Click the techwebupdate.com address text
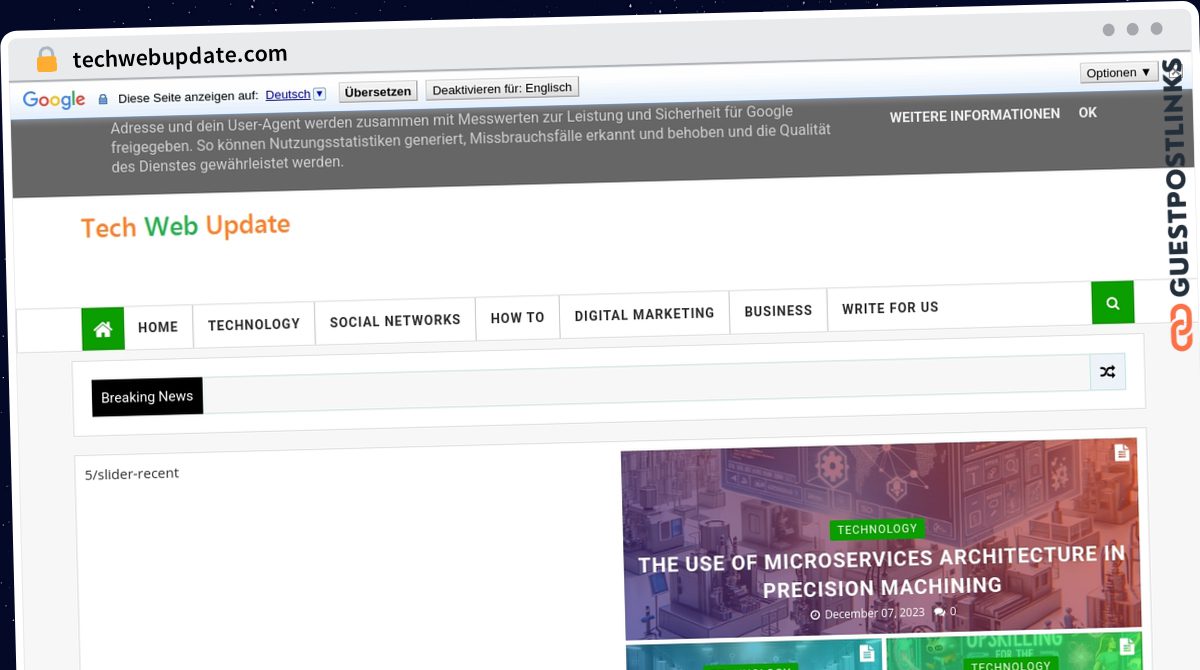Viewport: 1200px width, 670px height. pos(180,56)
